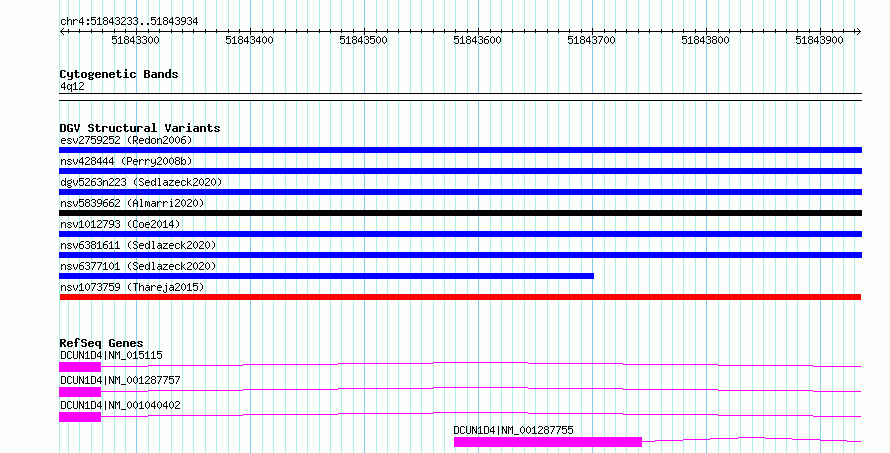This screenshot has height=453, width=890.
Task: Click the ruler position 51843700
Action: coord(591,40)
